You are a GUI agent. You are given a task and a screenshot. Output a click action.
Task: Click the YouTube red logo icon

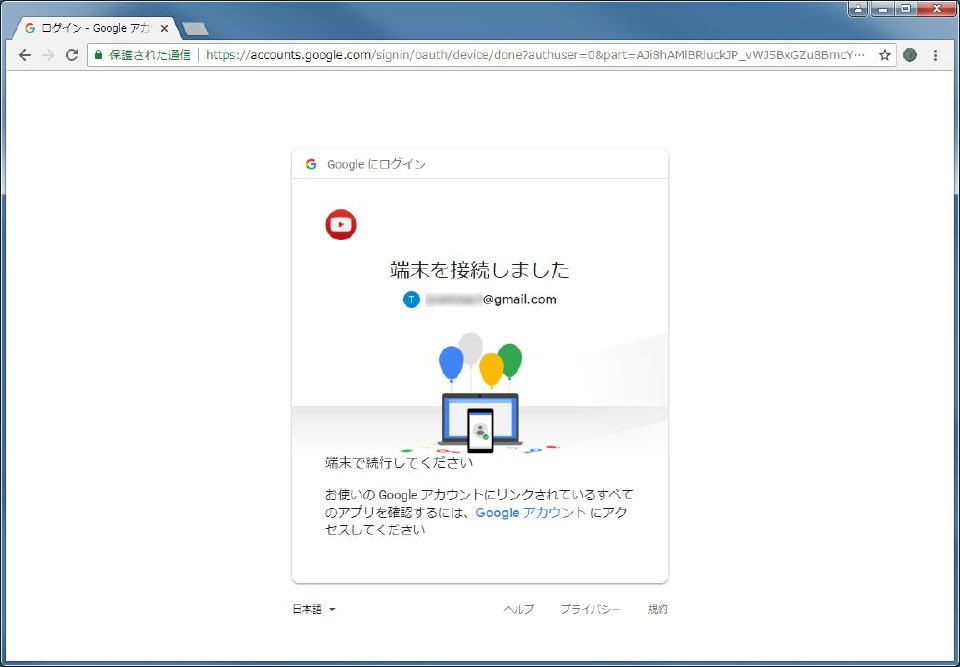coord(341,224)
